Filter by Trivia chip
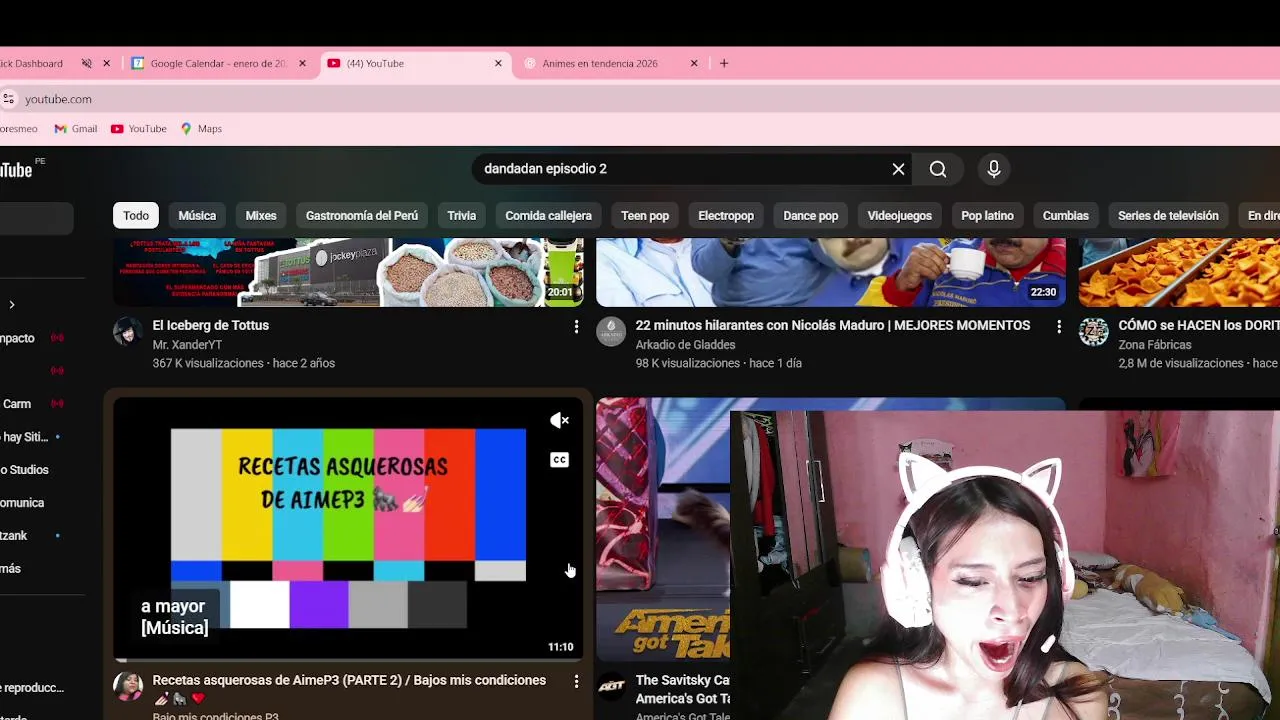 point(462,216)
